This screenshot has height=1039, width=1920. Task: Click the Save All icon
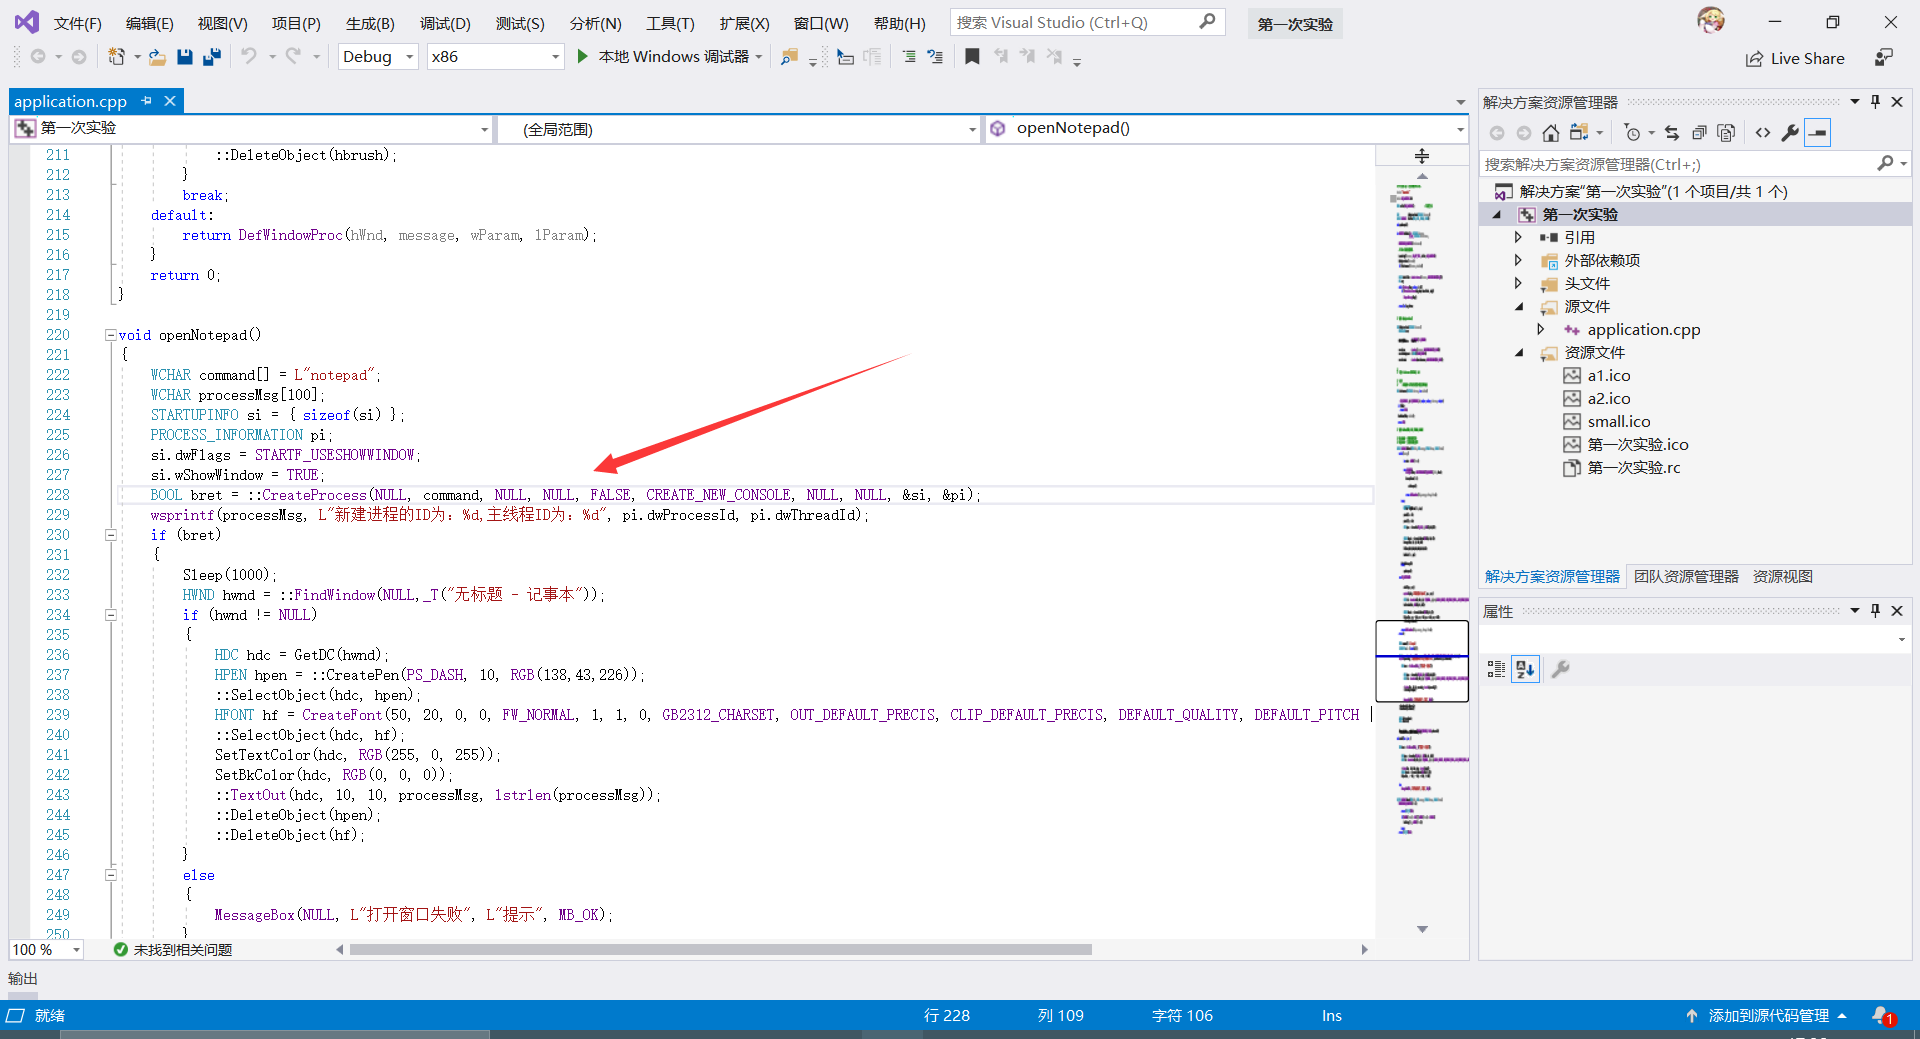(x=211, y=57)
